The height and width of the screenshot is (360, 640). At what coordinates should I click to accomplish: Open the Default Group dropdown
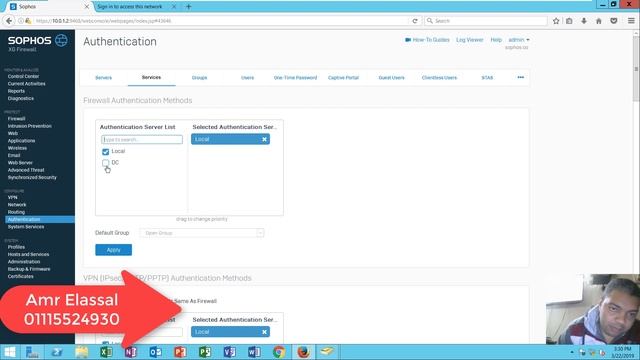[x=202, y=233]
